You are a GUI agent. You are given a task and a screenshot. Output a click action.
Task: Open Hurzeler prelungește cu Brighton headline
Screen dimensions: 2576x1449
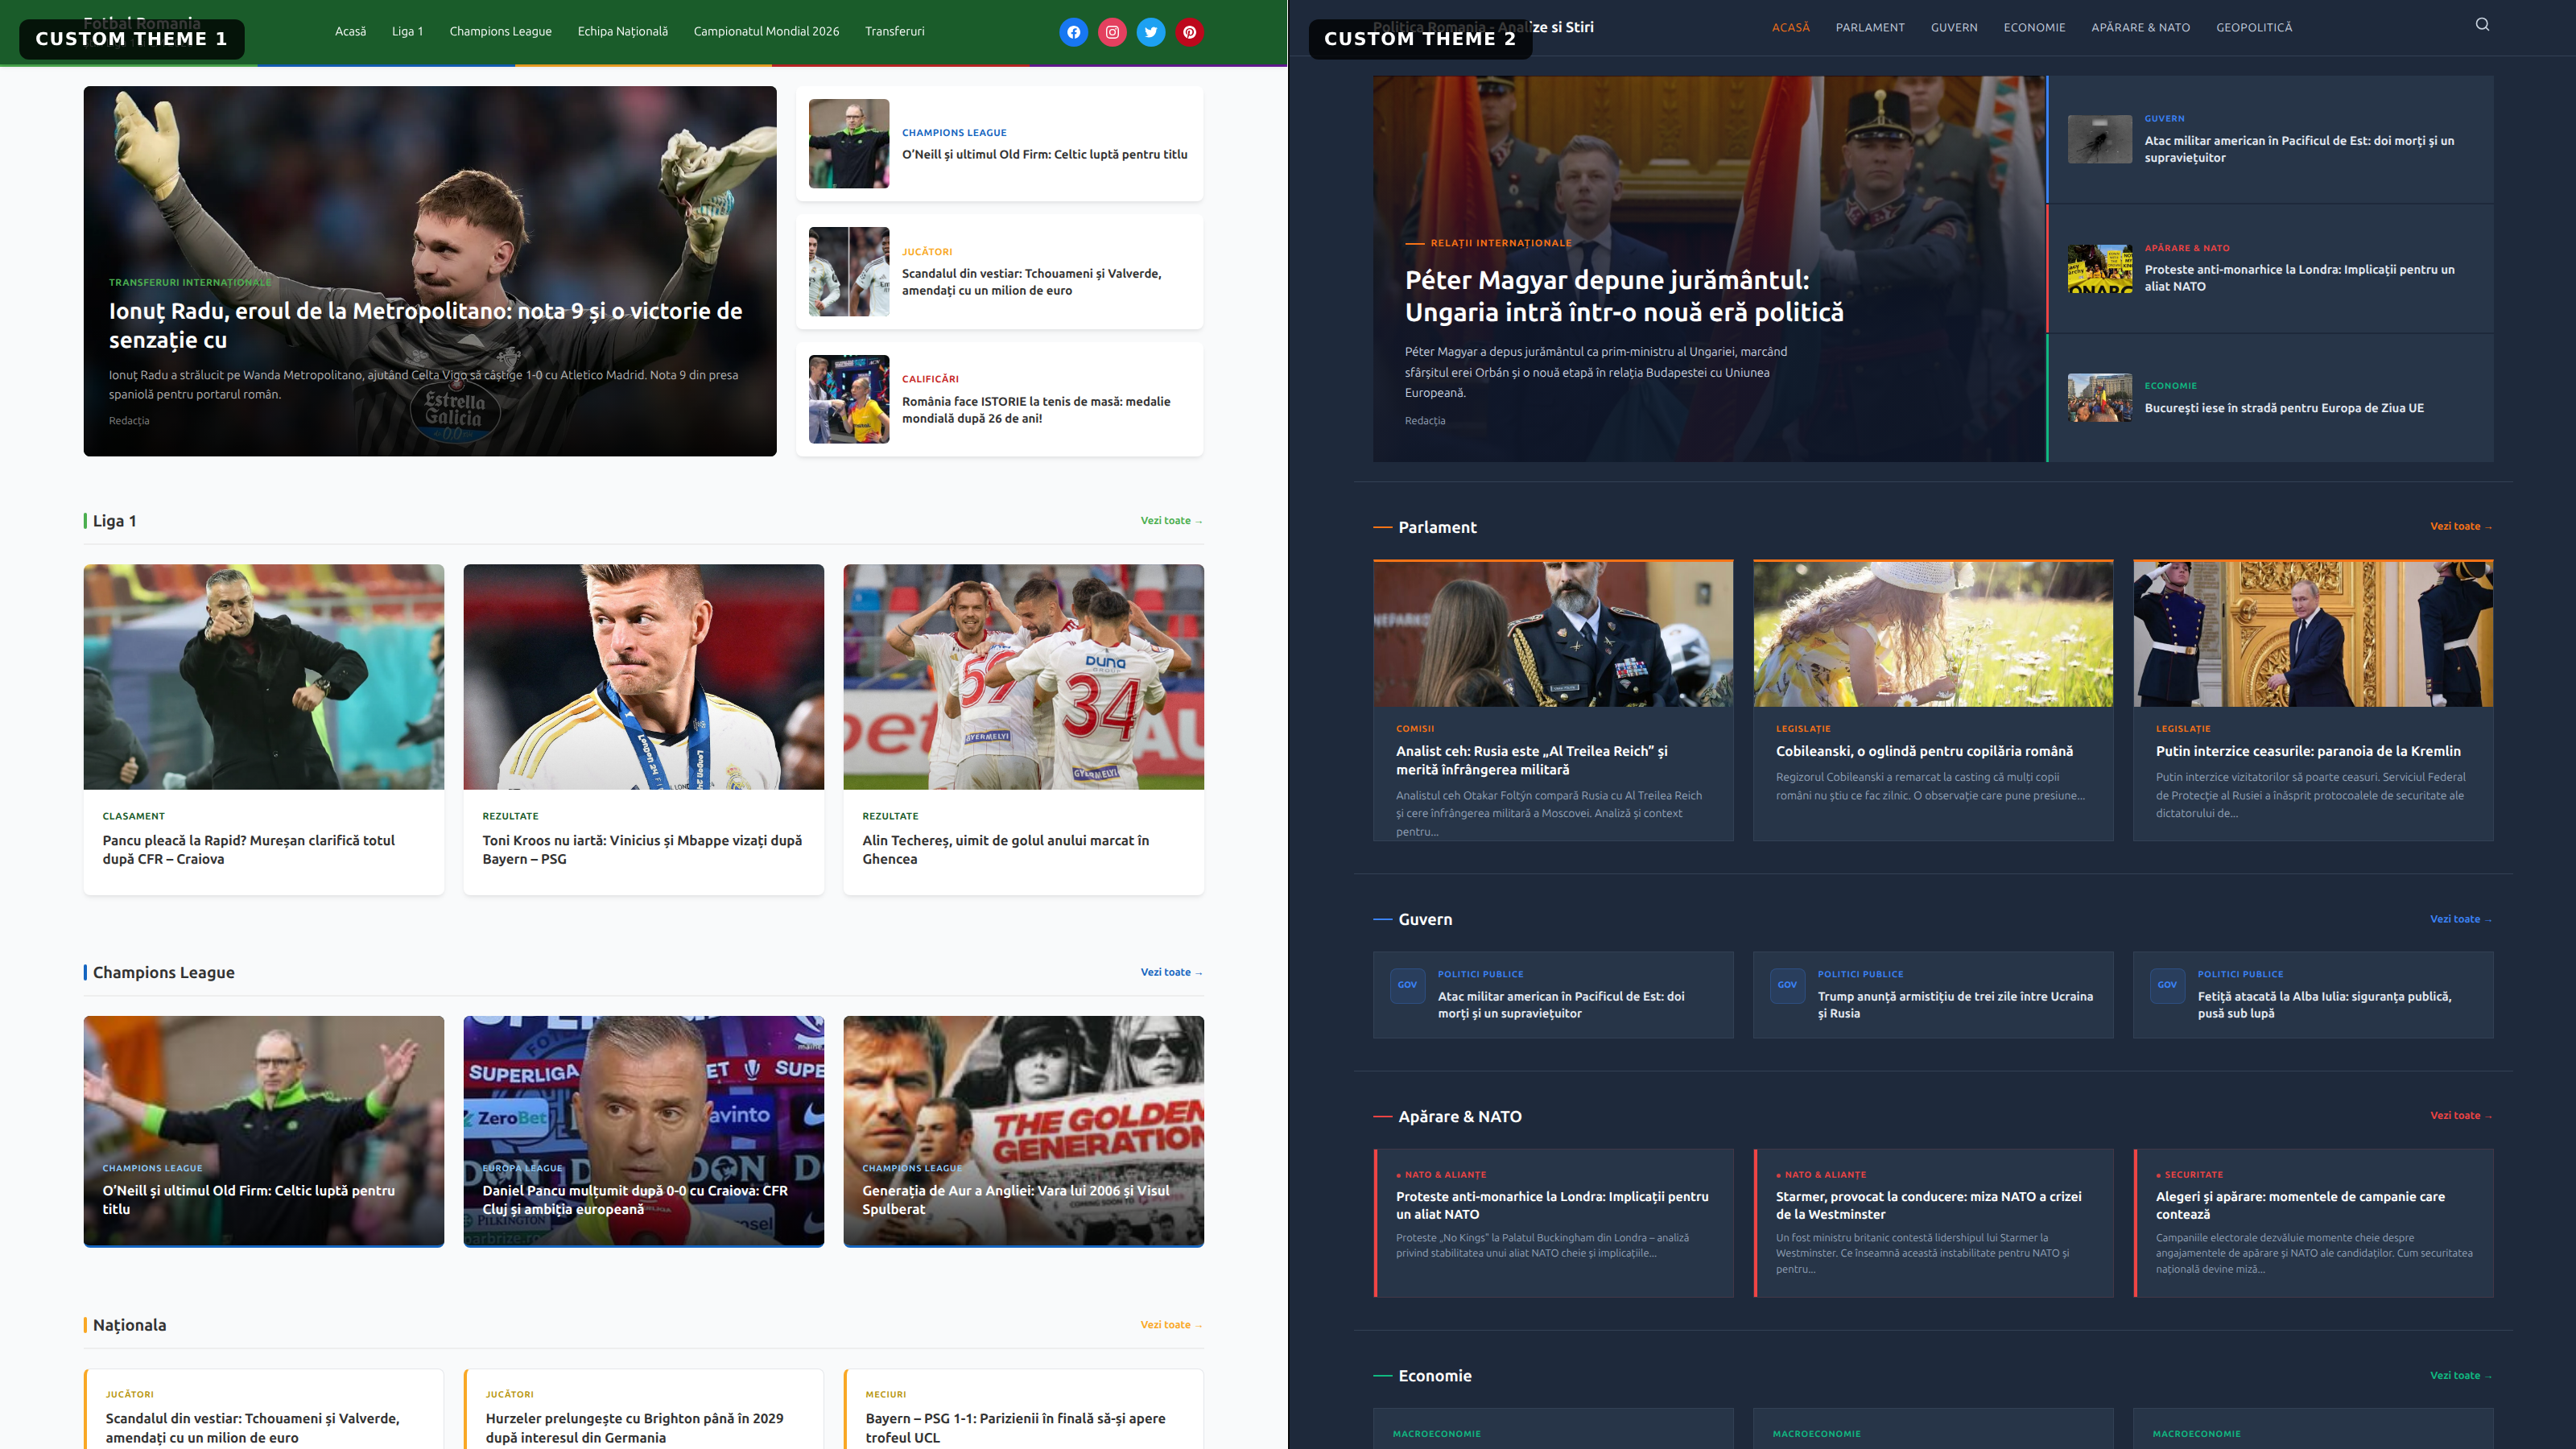coord(634,1428)
